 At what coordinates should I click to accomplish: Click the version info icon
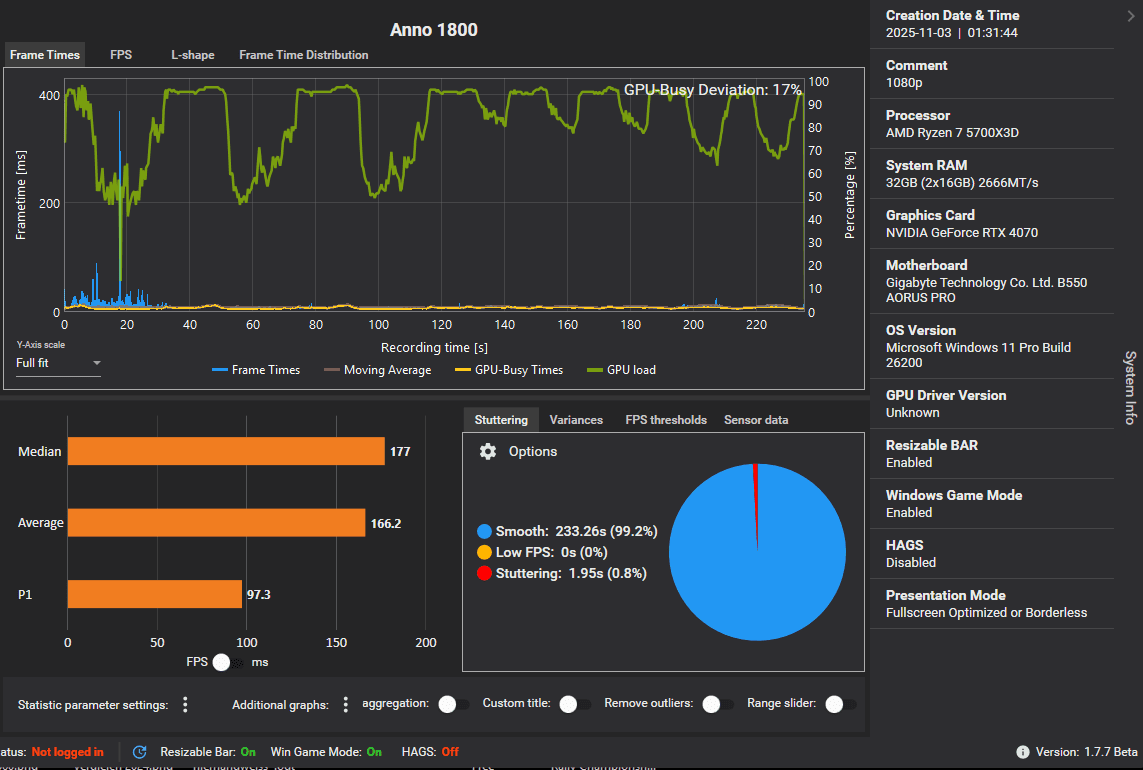coord(1023,752)
